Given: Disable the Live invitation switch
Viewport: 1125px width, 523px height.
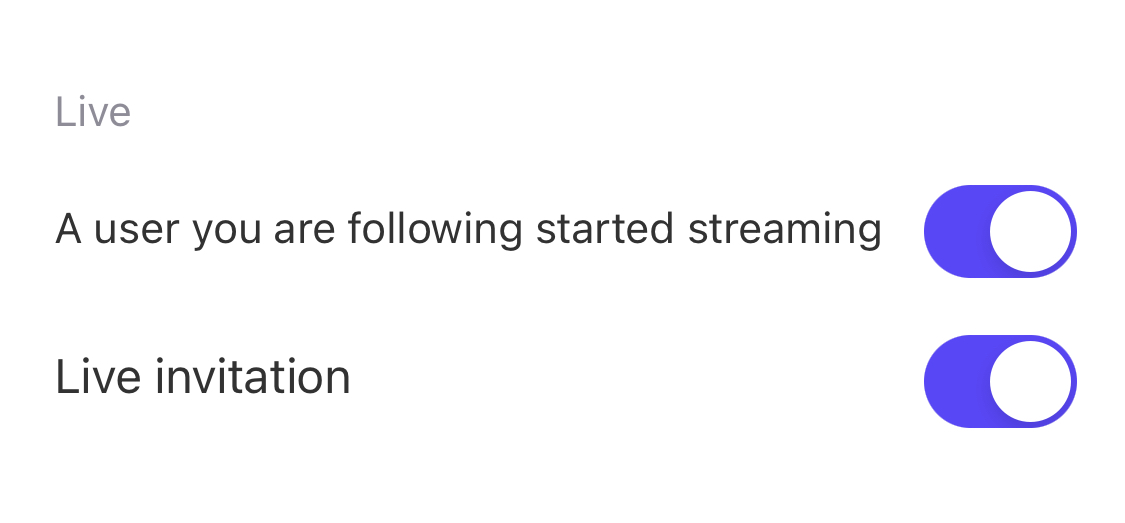Looking at the screenshot, I should (x=1000, y=381).
